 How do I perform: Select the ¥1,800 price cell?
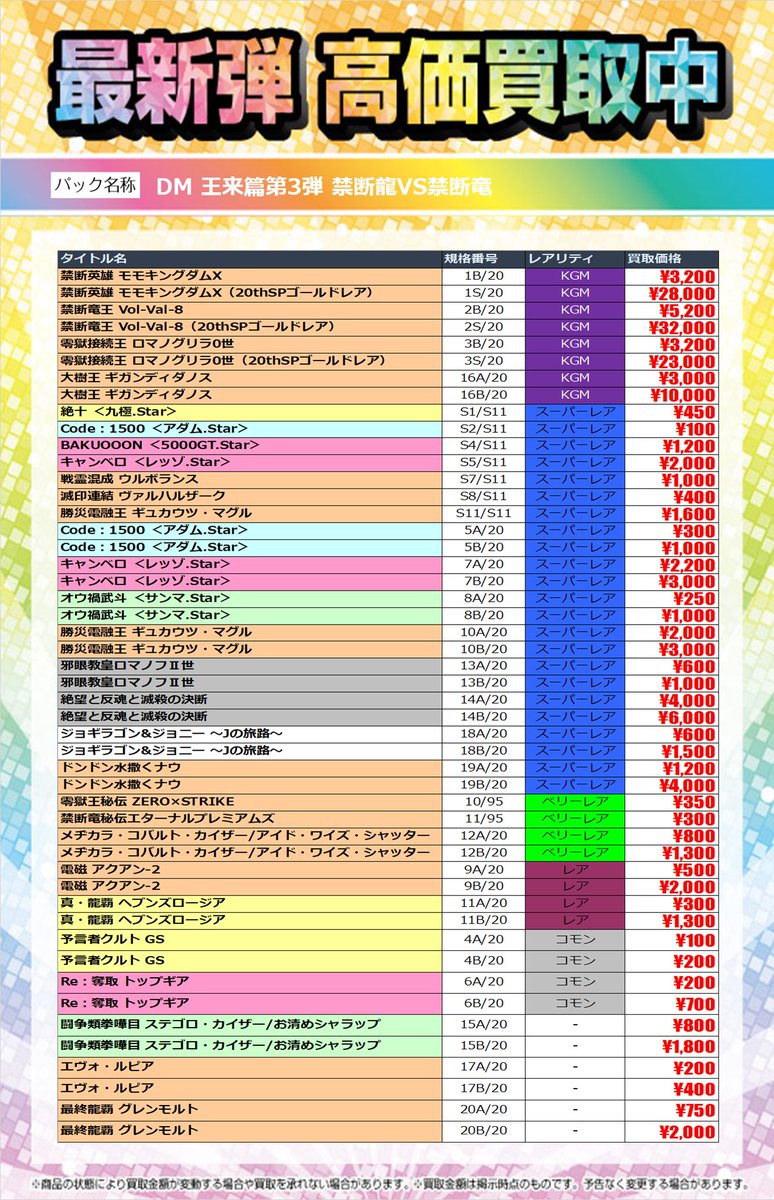pos(671,1046)
